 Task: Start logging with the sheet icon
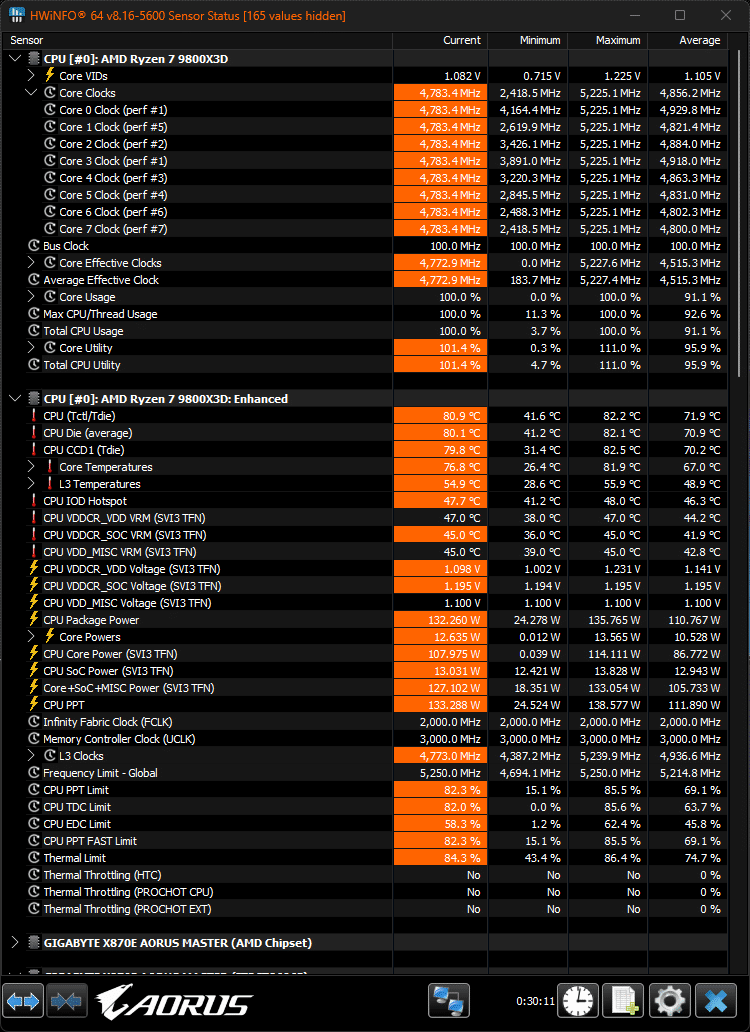click(624, 1001)
